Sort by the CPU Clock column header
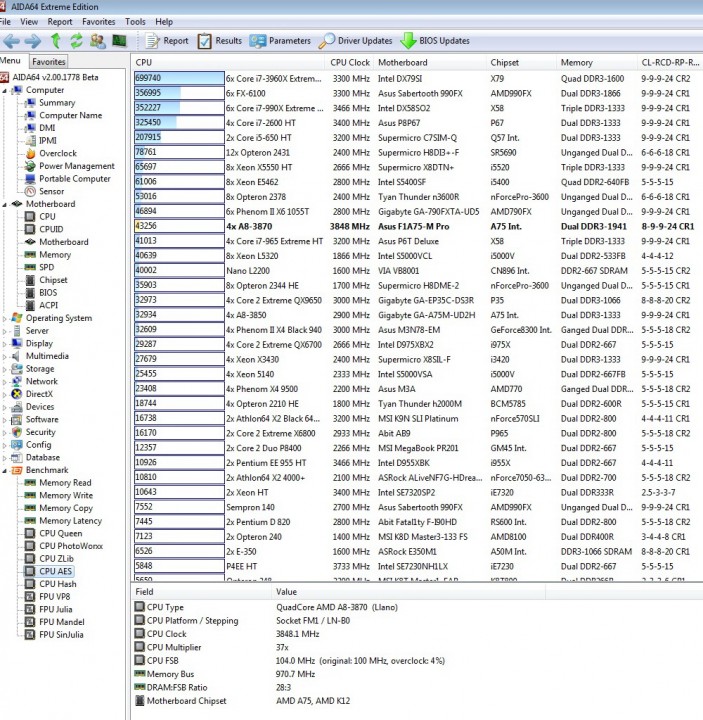This screenshot has height=720, width=703. (x=349, y=62)
